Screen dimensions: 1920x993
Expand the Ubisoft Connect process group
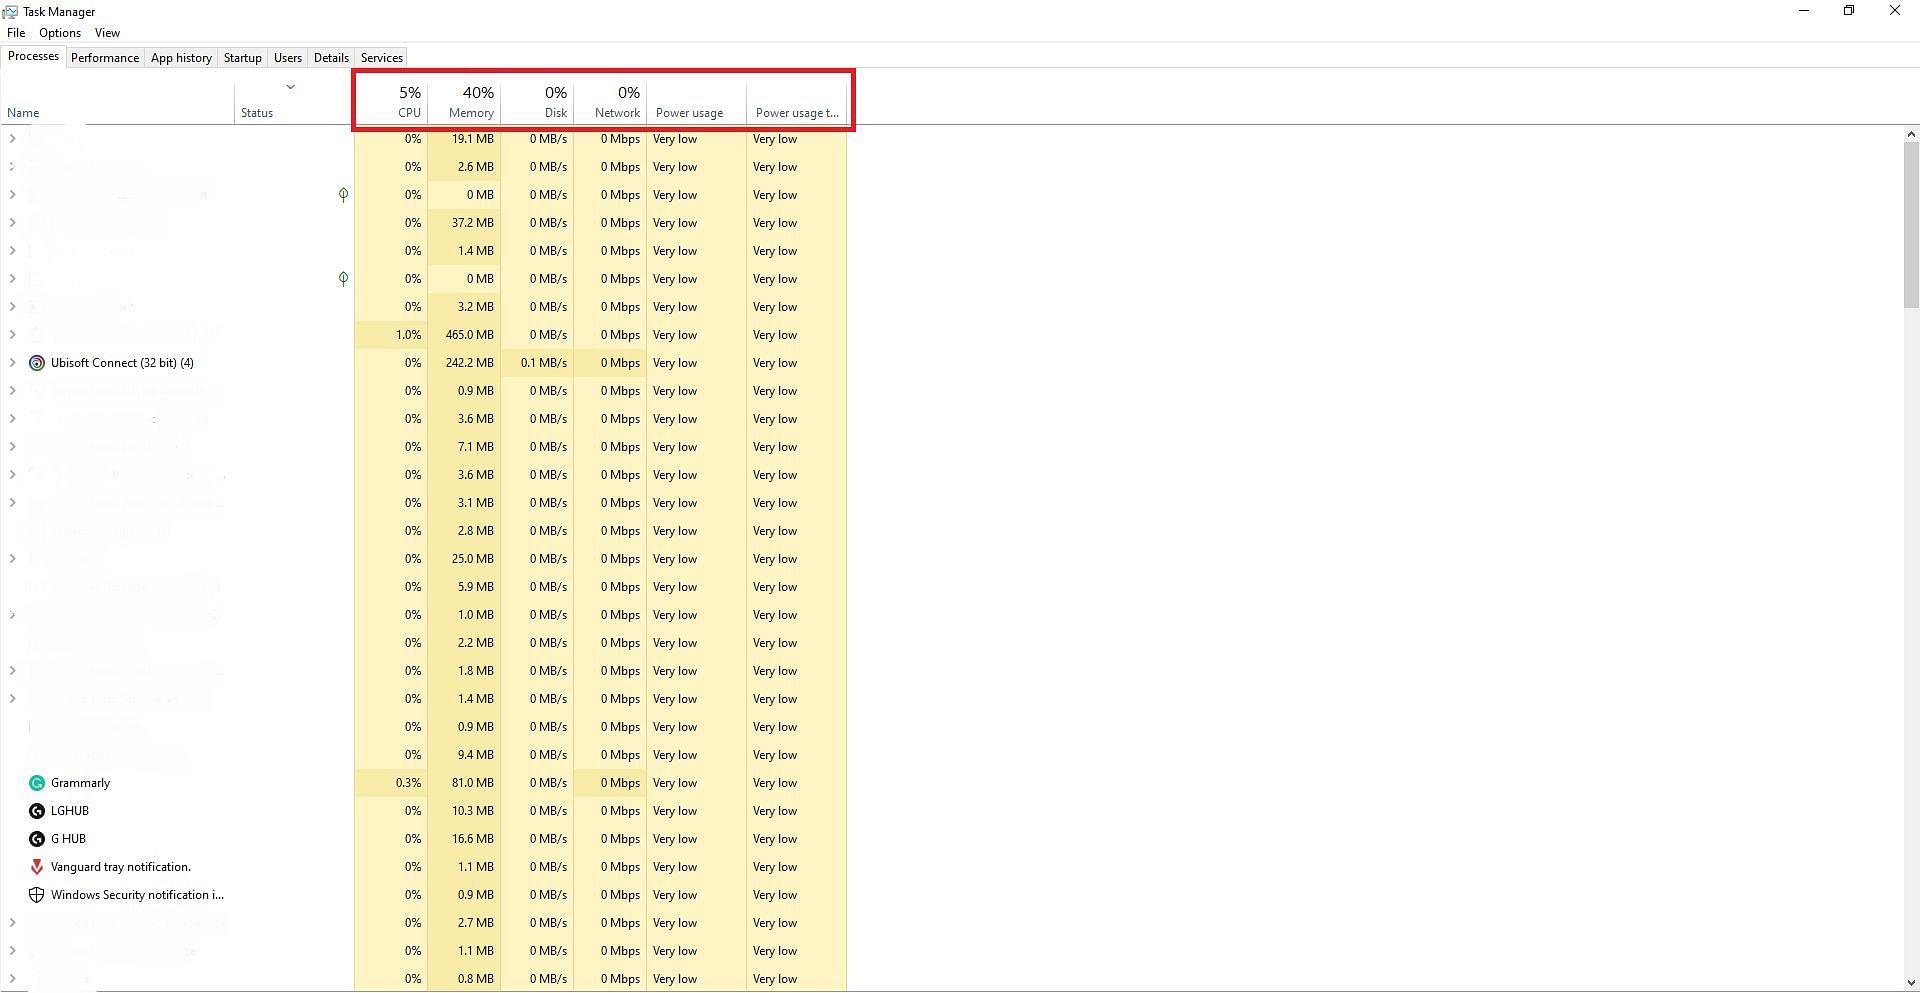pyautogui.click(x=12, y=363)
